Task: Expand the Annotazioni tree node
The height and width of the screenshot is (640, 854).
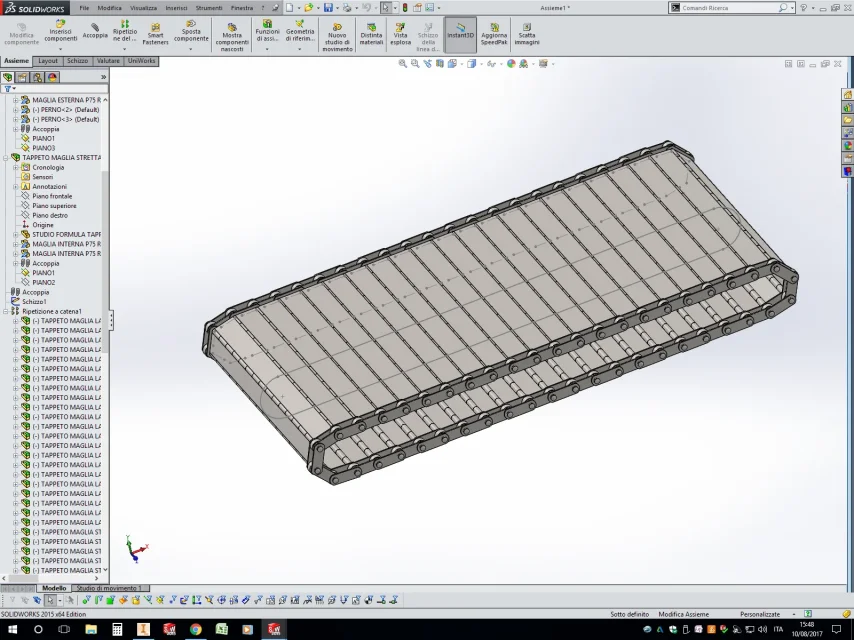Action: 15,186
